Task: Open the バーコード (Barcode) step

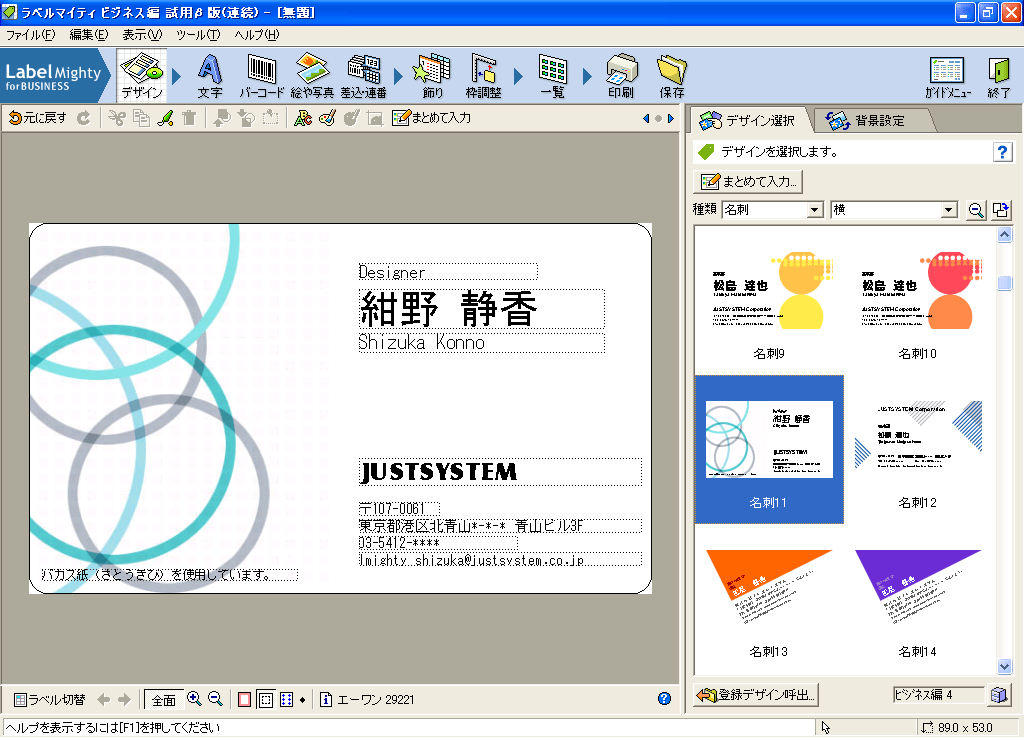Action: [x=262, y=76]
